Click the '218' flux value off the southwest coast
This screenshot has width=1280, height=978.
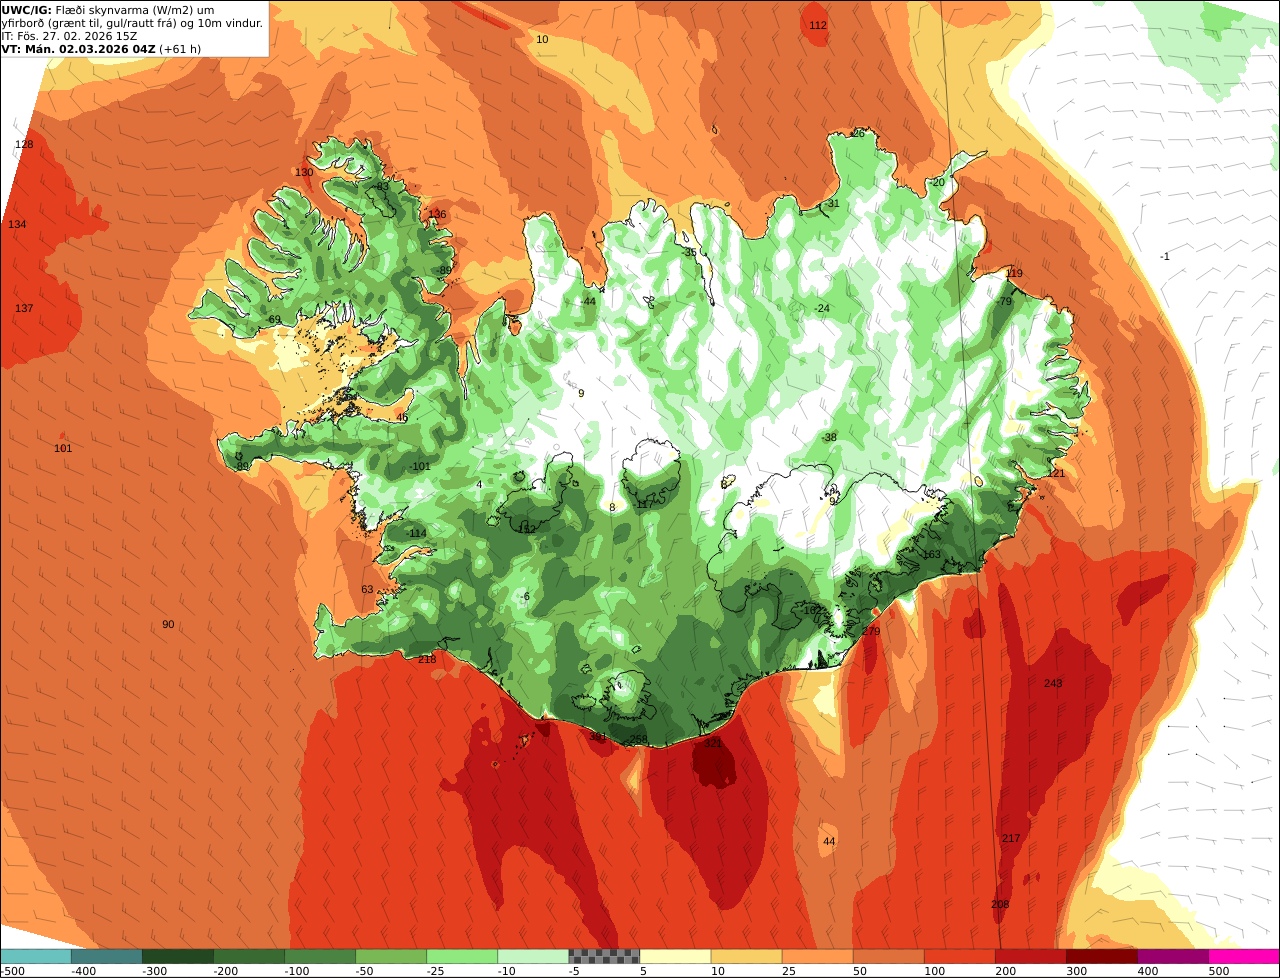click(427, 659)
